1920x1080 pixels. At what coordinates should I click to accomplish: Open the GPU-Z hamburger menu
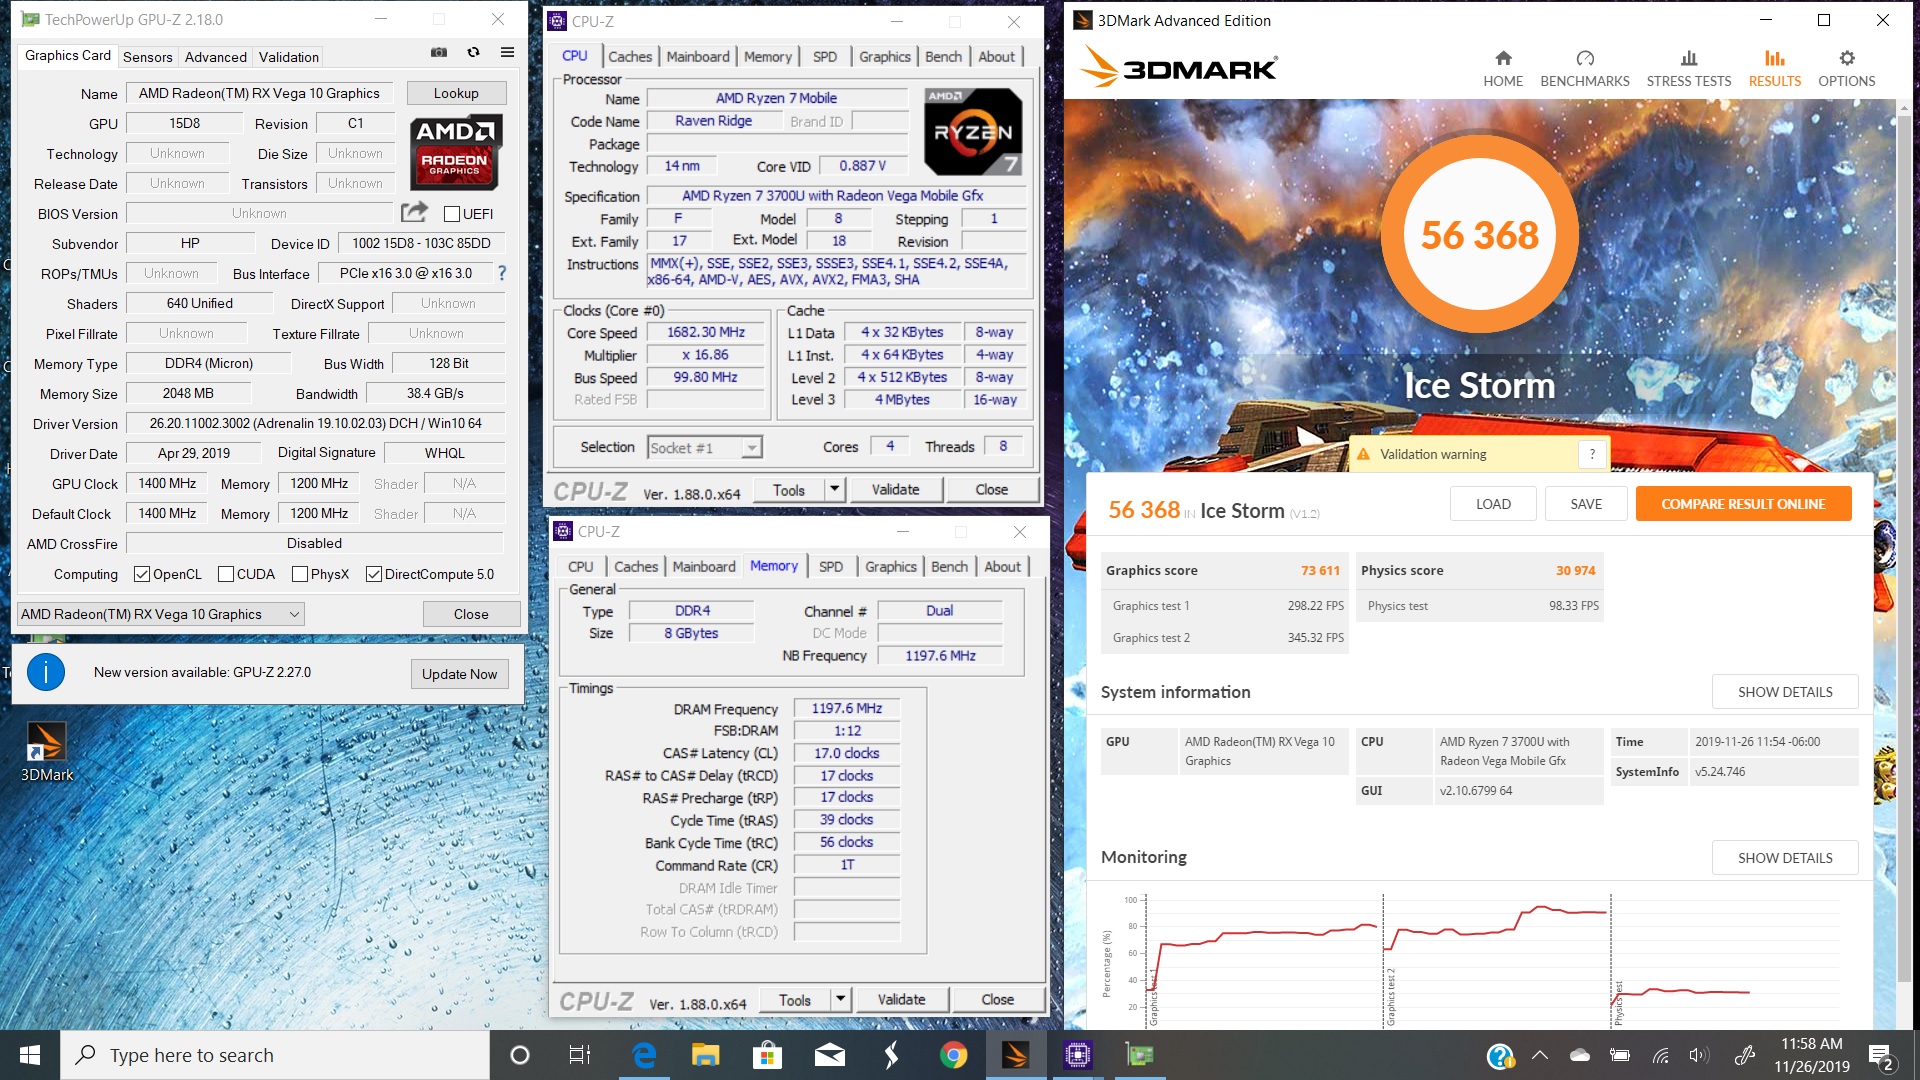507,53
